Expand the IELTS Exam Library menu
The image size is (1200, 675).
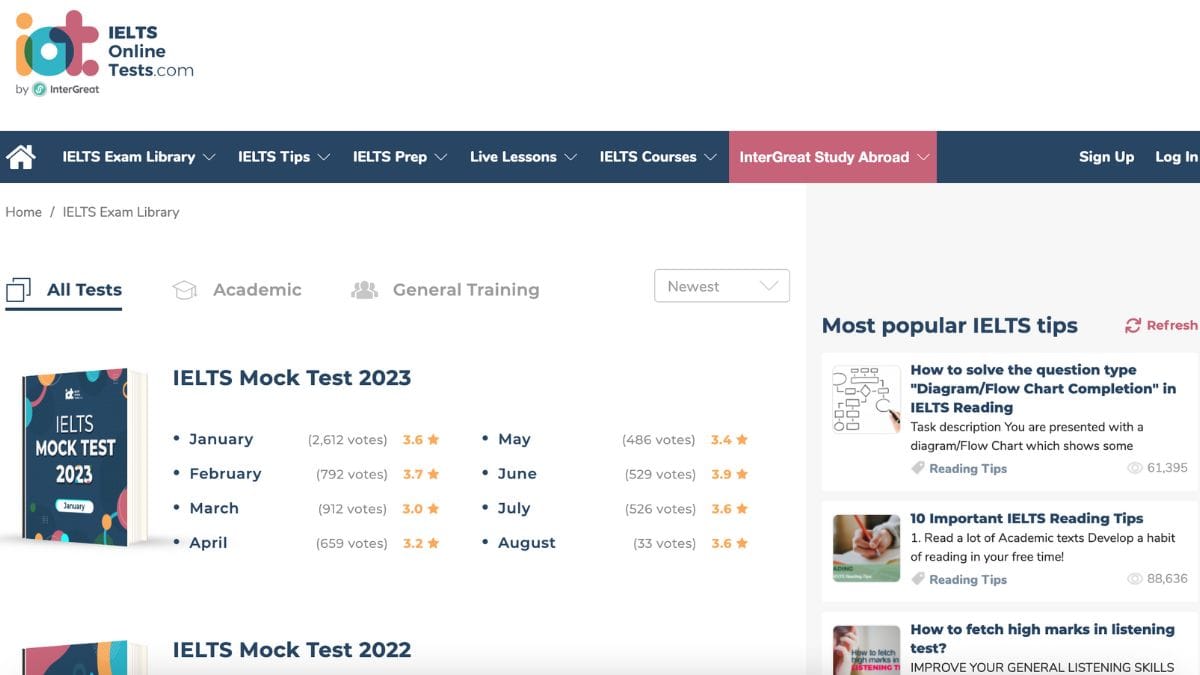(x=139, y=157)
